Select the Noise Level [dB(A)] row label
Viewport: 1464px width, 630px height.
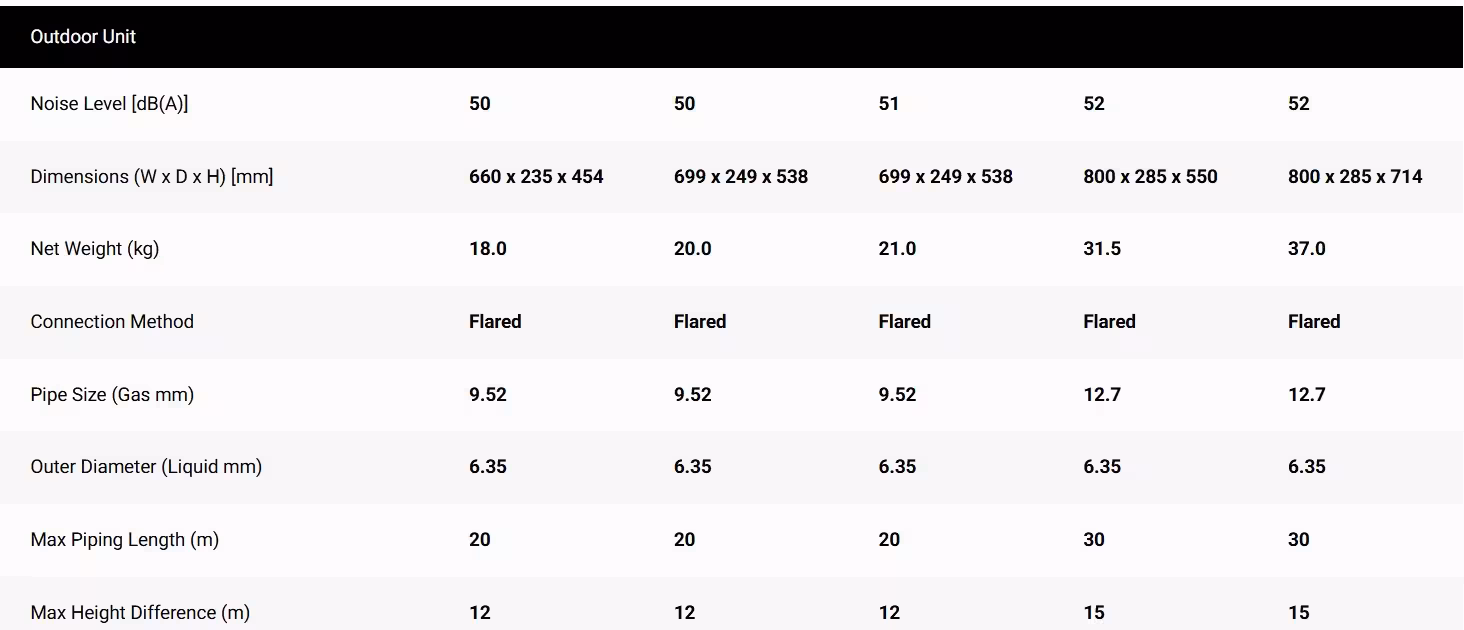[x=109, y=104]
